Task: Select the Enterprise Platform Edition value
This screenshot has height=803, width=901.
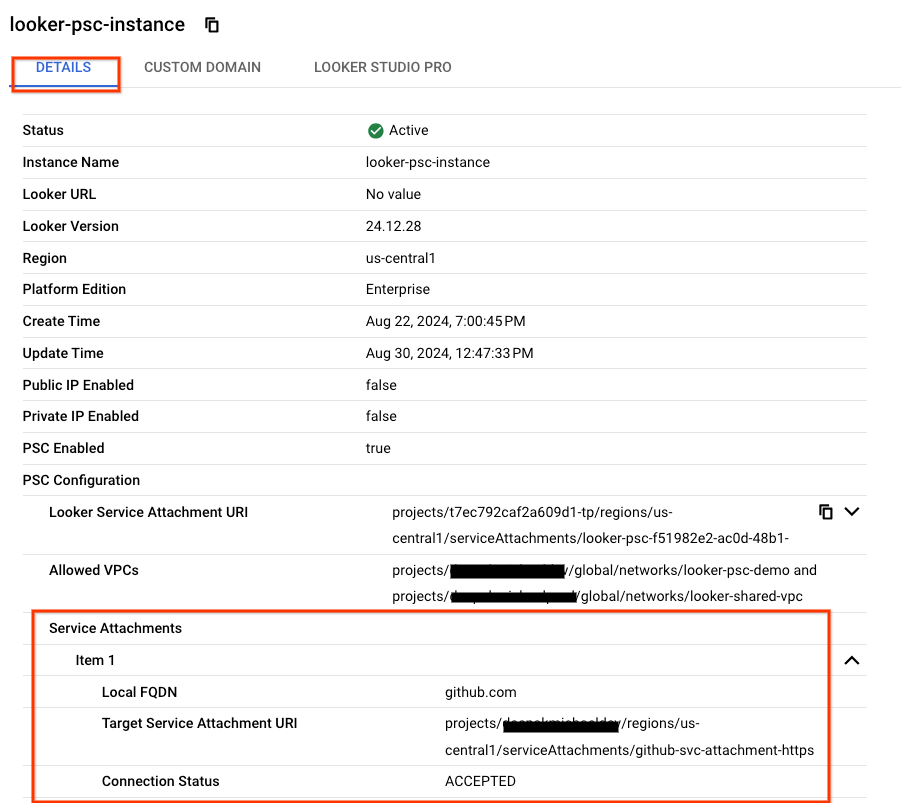Action: [397, 289]
